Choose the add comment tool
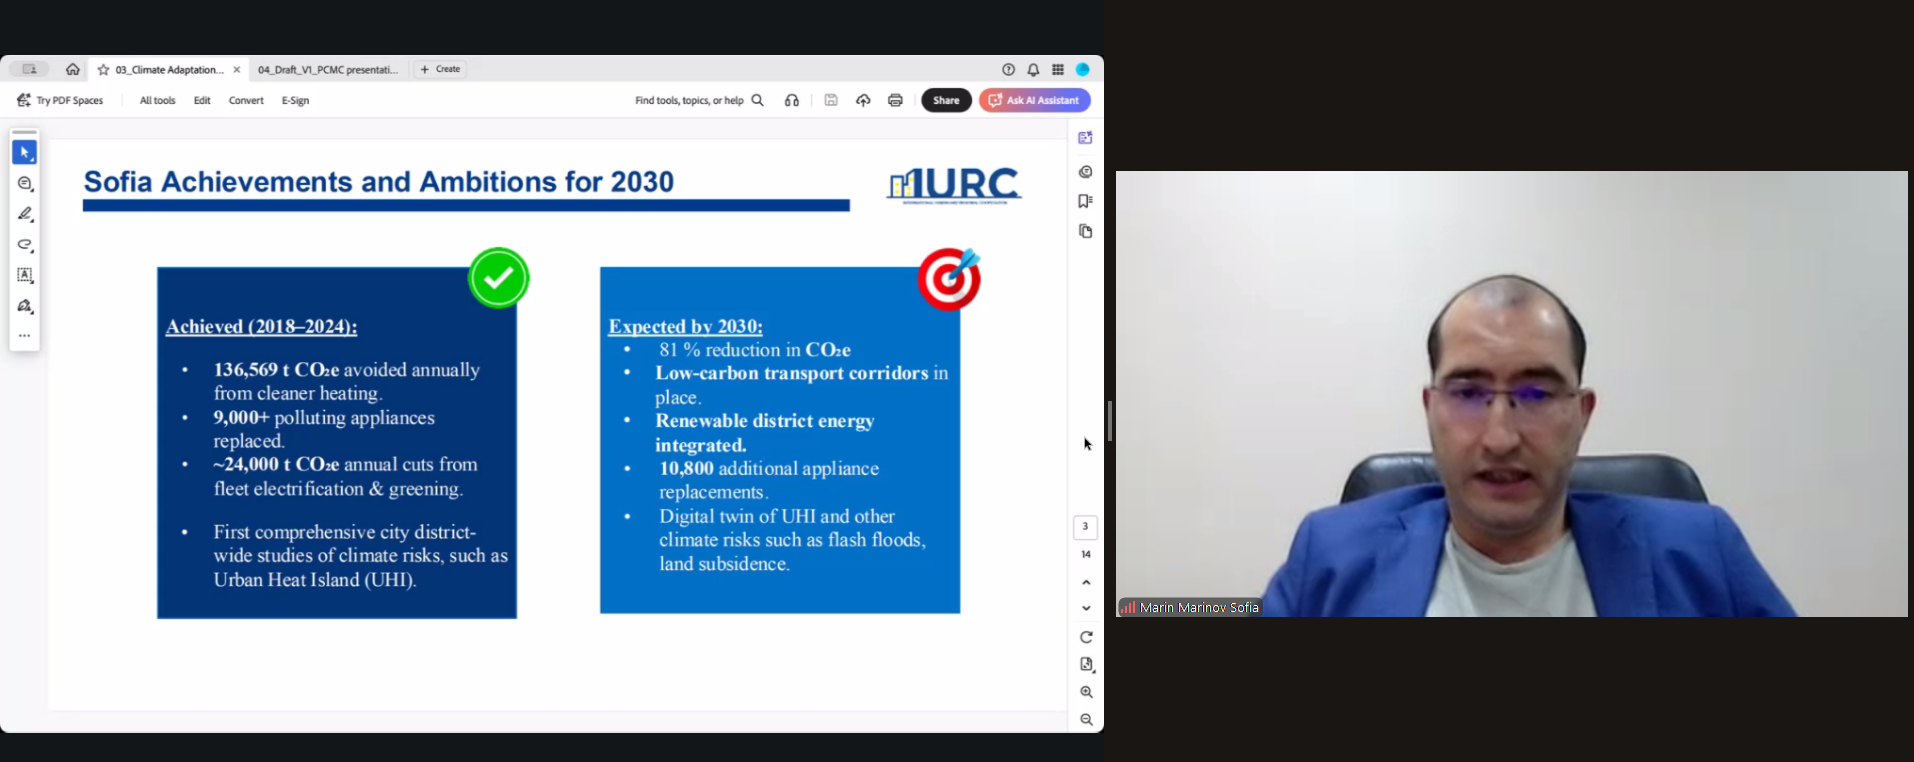 (x=25, y=184)
